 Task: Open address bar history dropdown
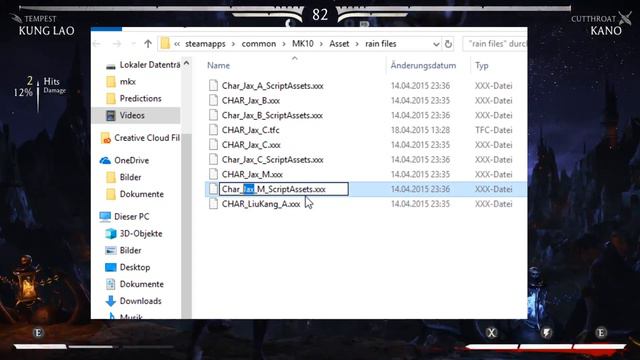436,44
